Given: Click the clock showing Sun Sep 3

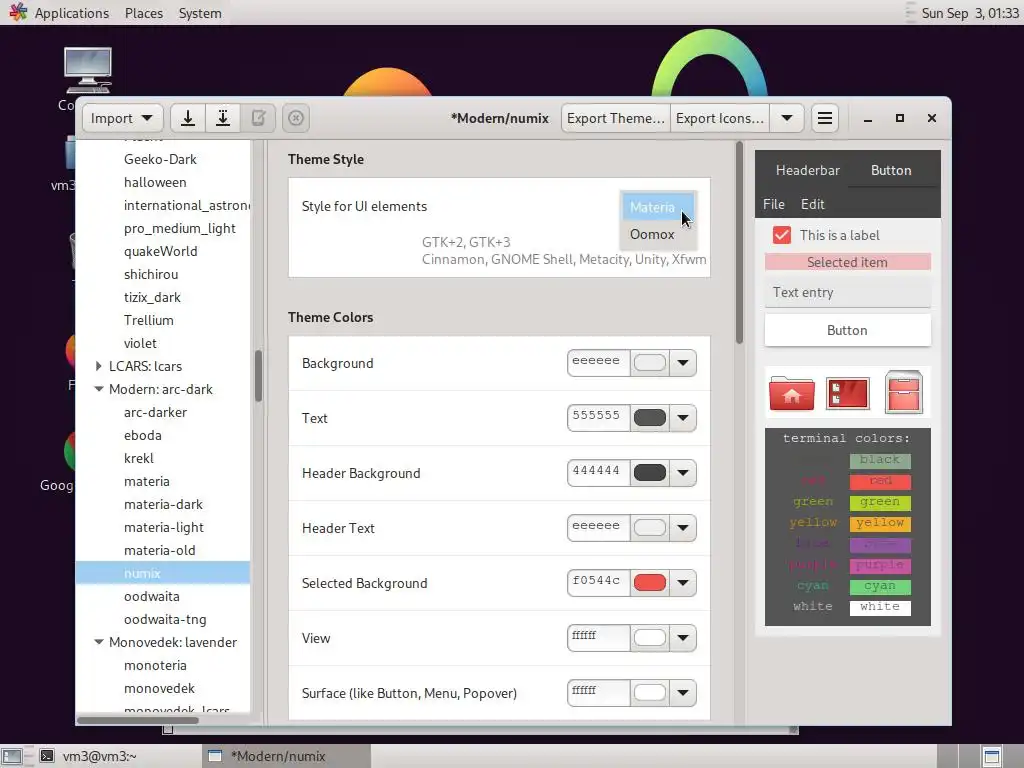Looking at the screenshot, I should 970,13.
